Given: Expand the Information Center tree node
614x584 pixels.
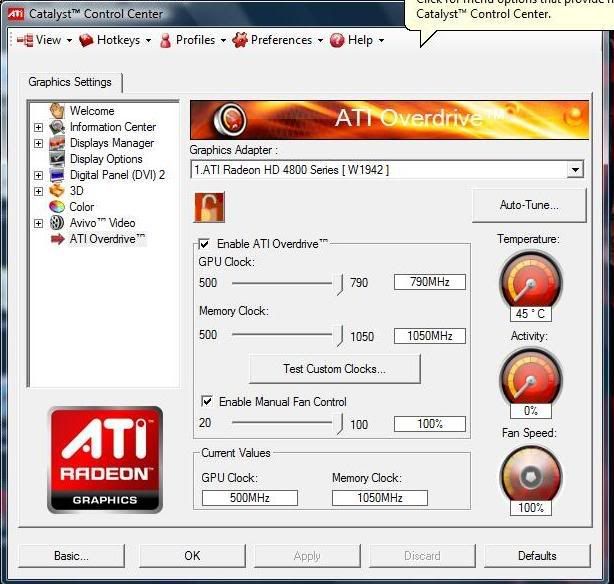Looking at the screenshot, I should coord(38,127).
